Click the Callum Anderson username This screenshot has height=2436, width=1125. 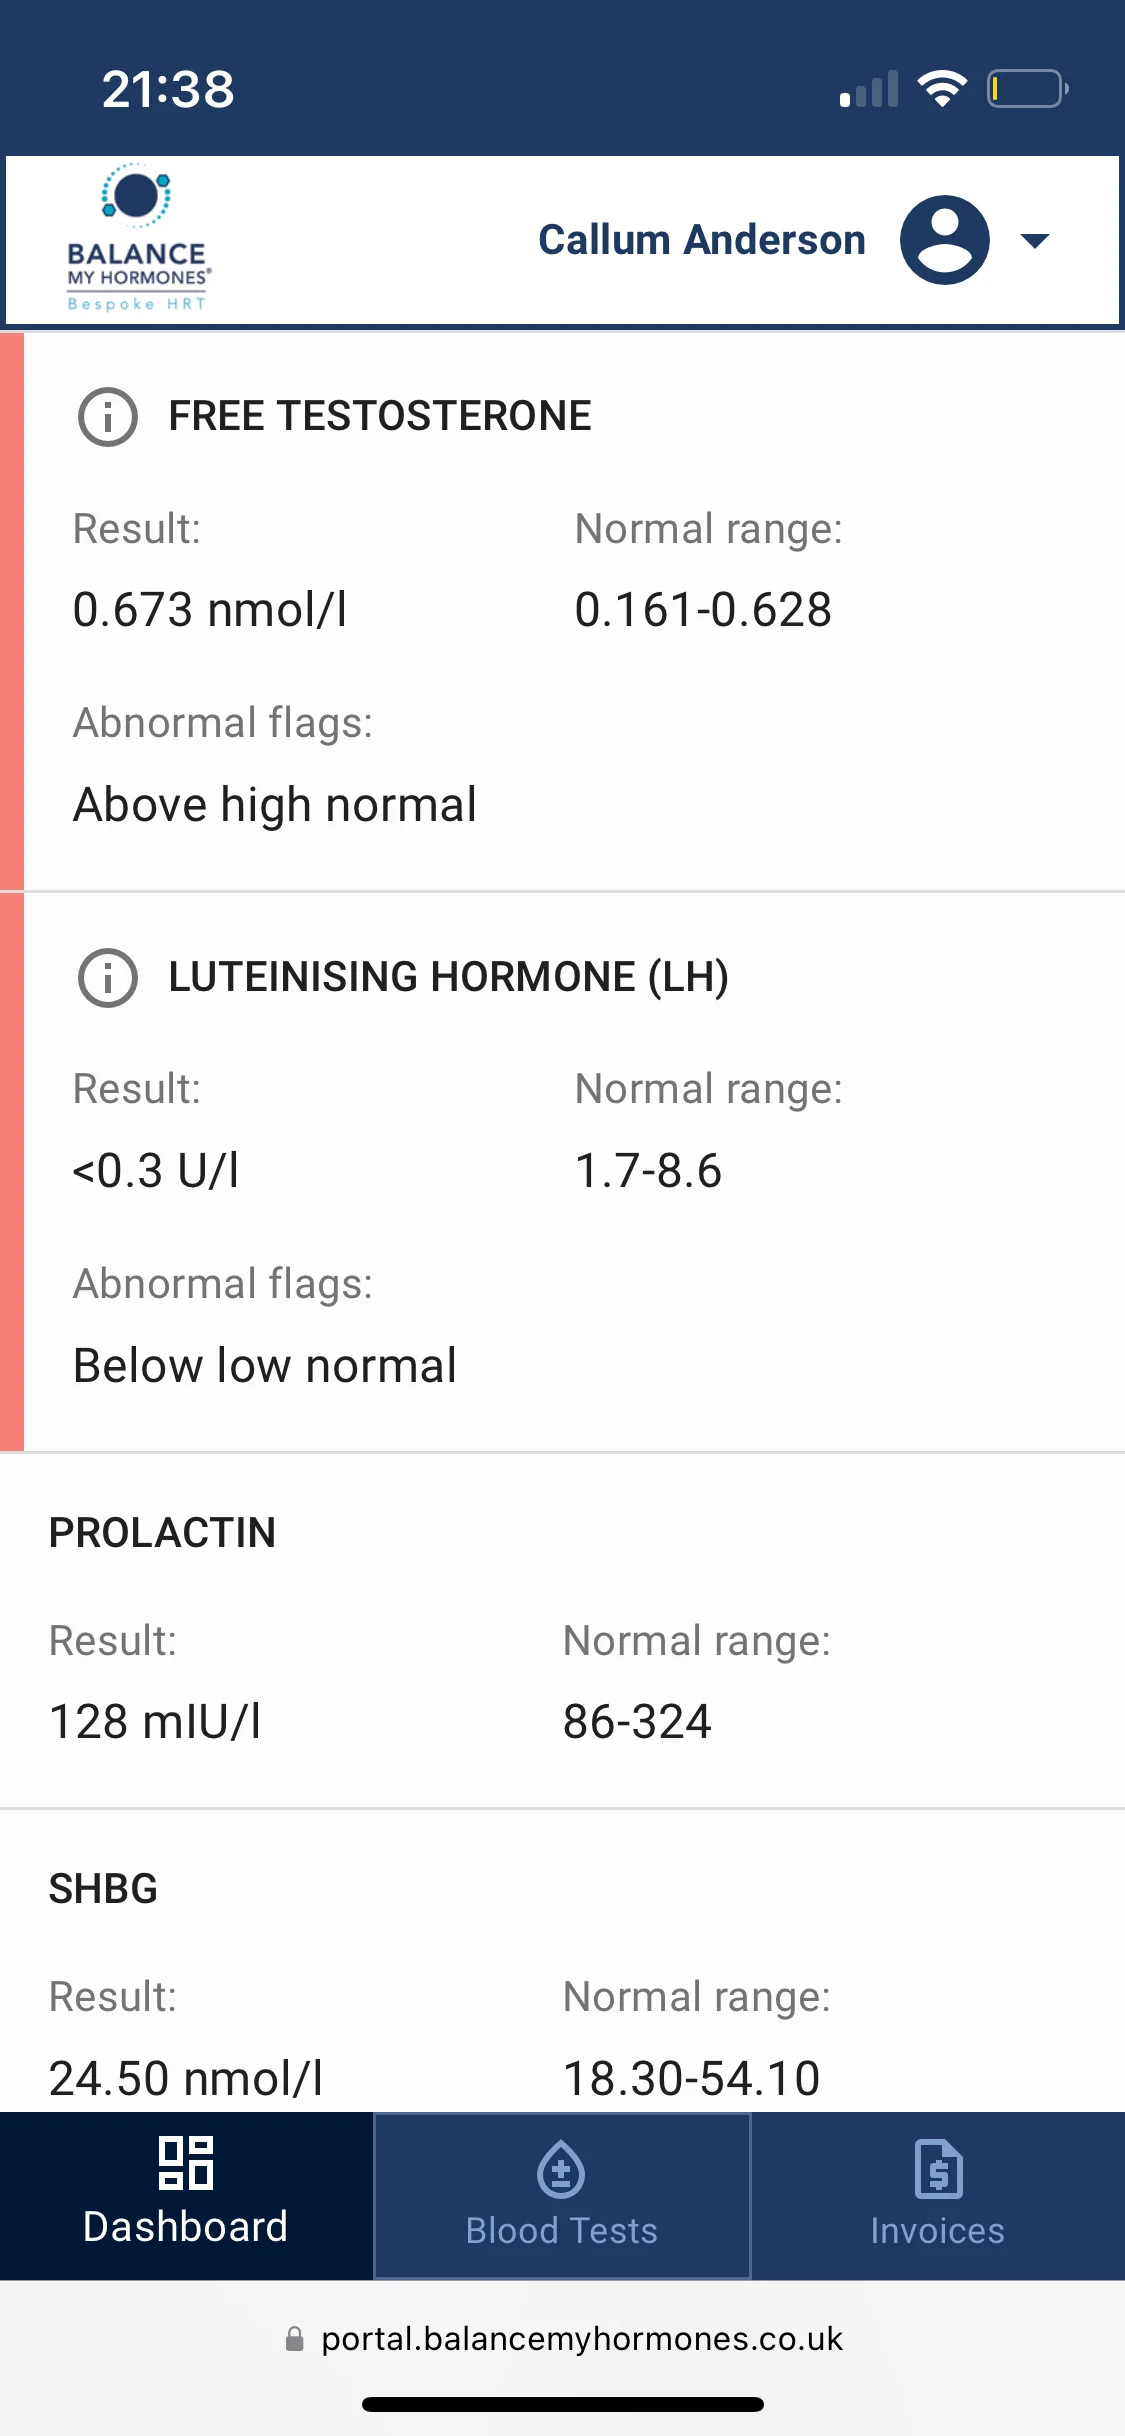pyautogui.click(x=702, y=240)
